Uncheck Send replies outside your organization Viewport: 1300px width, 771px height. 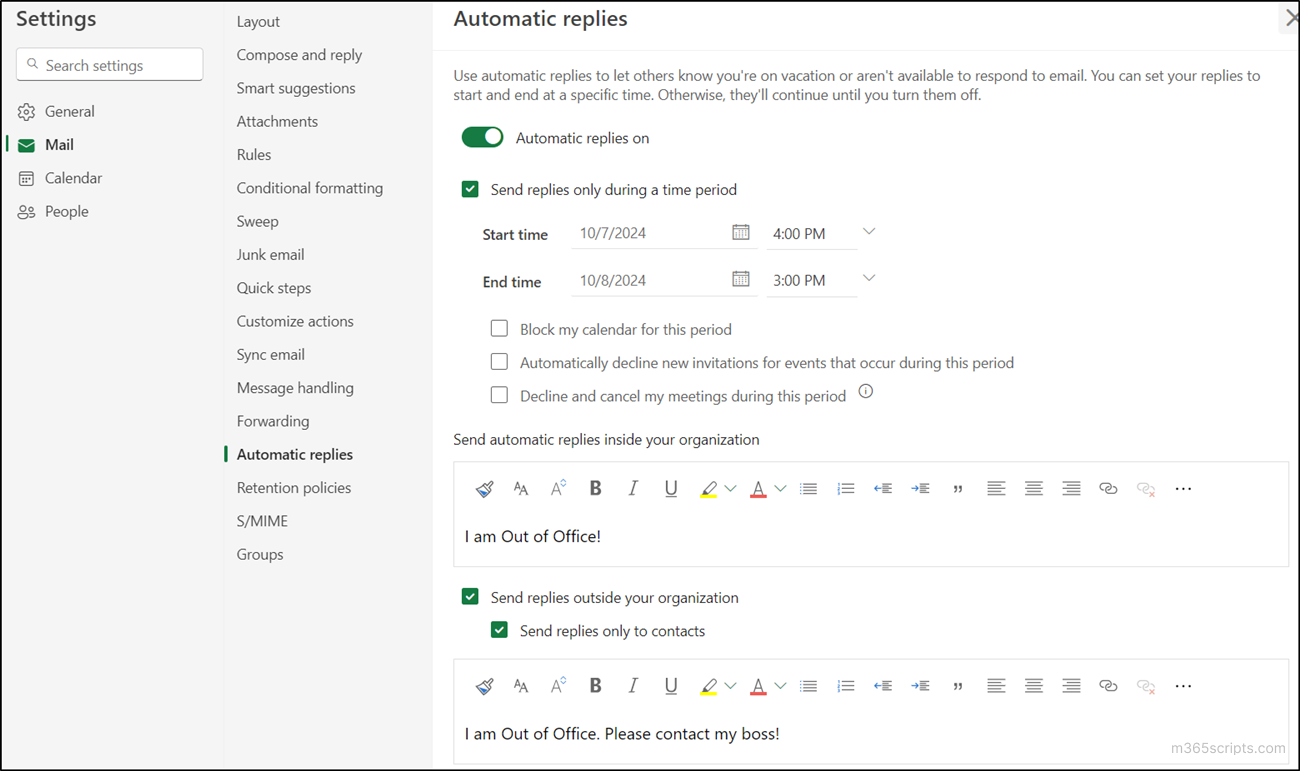pyautogui.click(x=470, y=597)
